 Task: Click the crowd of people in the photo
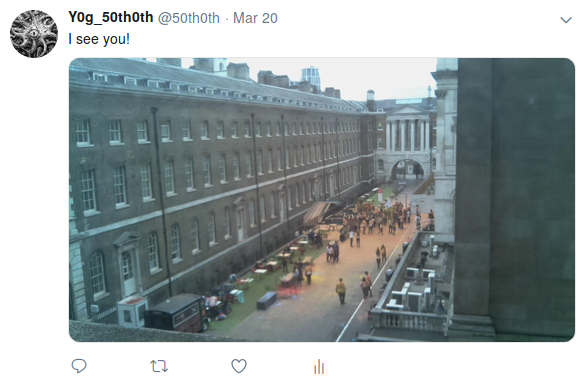pyautogui.click(x=377, y=216)
